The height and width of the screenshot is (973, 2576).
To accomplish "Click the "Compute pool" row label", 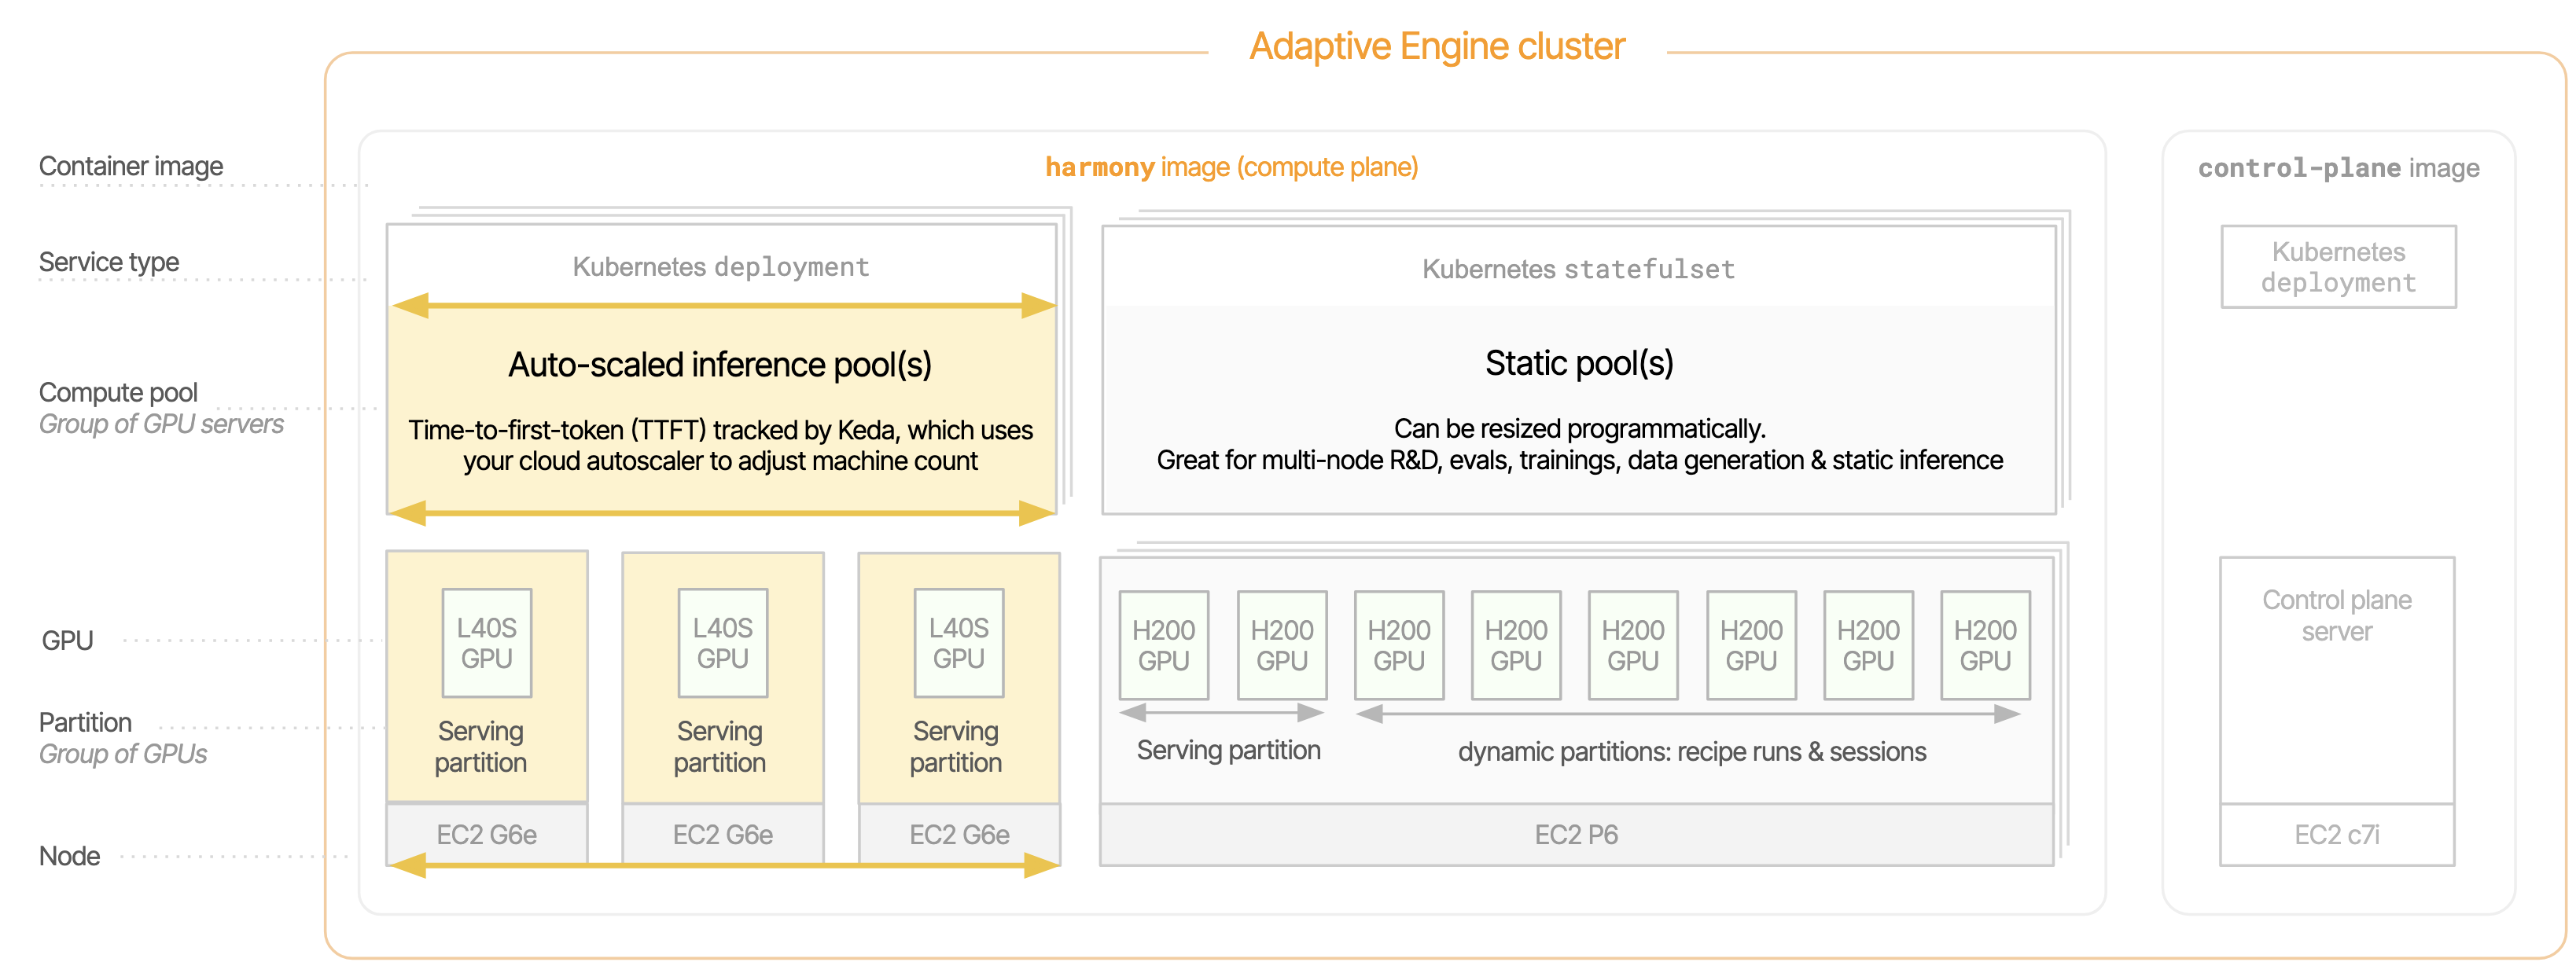I will click(118, 392).
